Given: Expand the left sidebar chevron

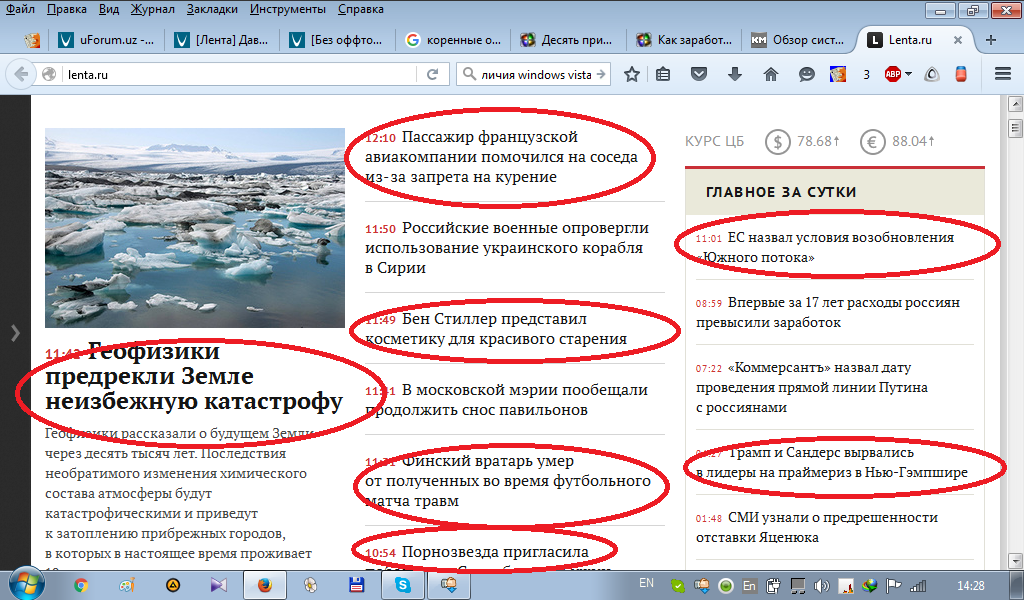Looking at the screenshot, I should tap(15, 333).
